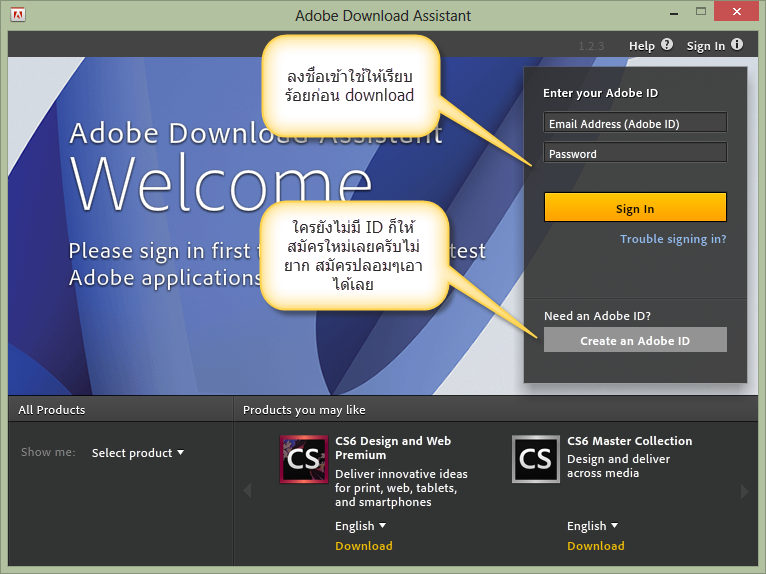Open the Select product dropdown
The image size is (766, 574).
(x=138, y=453)
